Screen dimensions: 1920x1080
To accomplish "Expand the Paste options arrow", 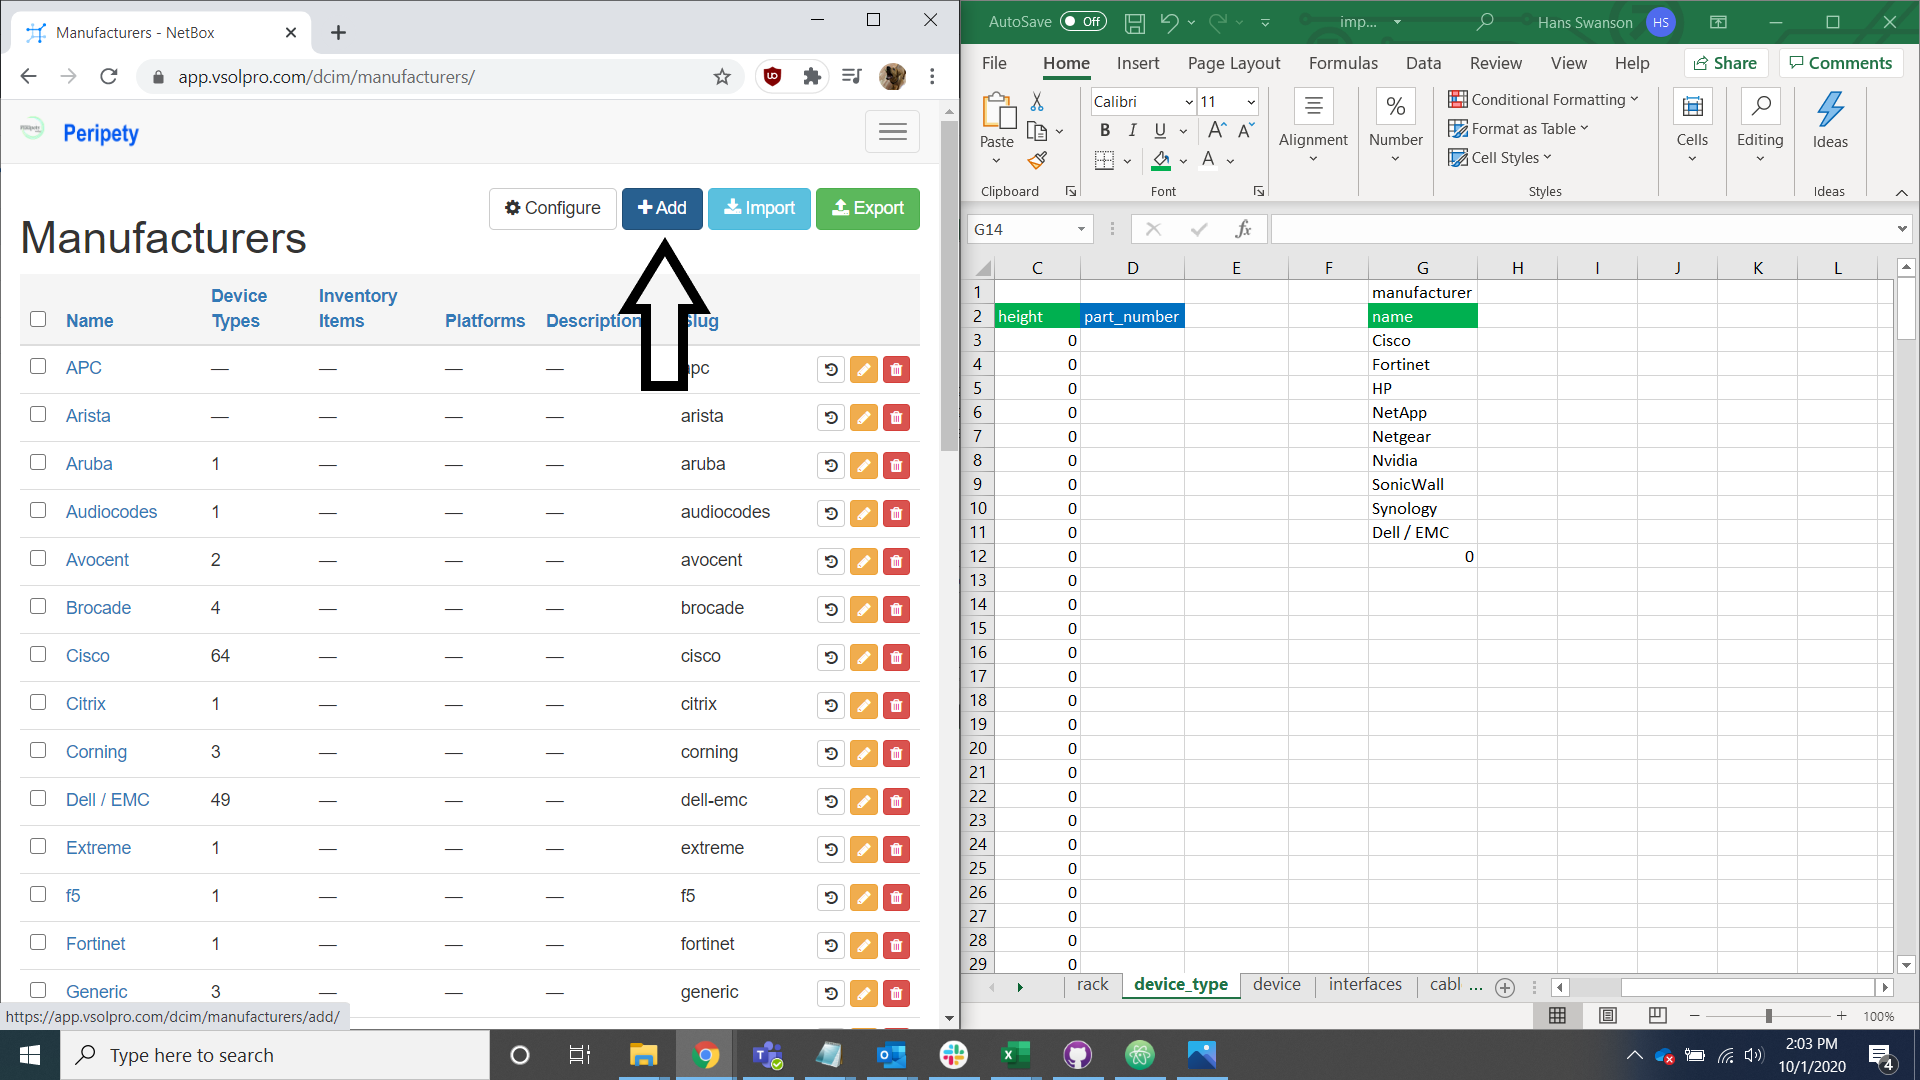I will [996, 160].
